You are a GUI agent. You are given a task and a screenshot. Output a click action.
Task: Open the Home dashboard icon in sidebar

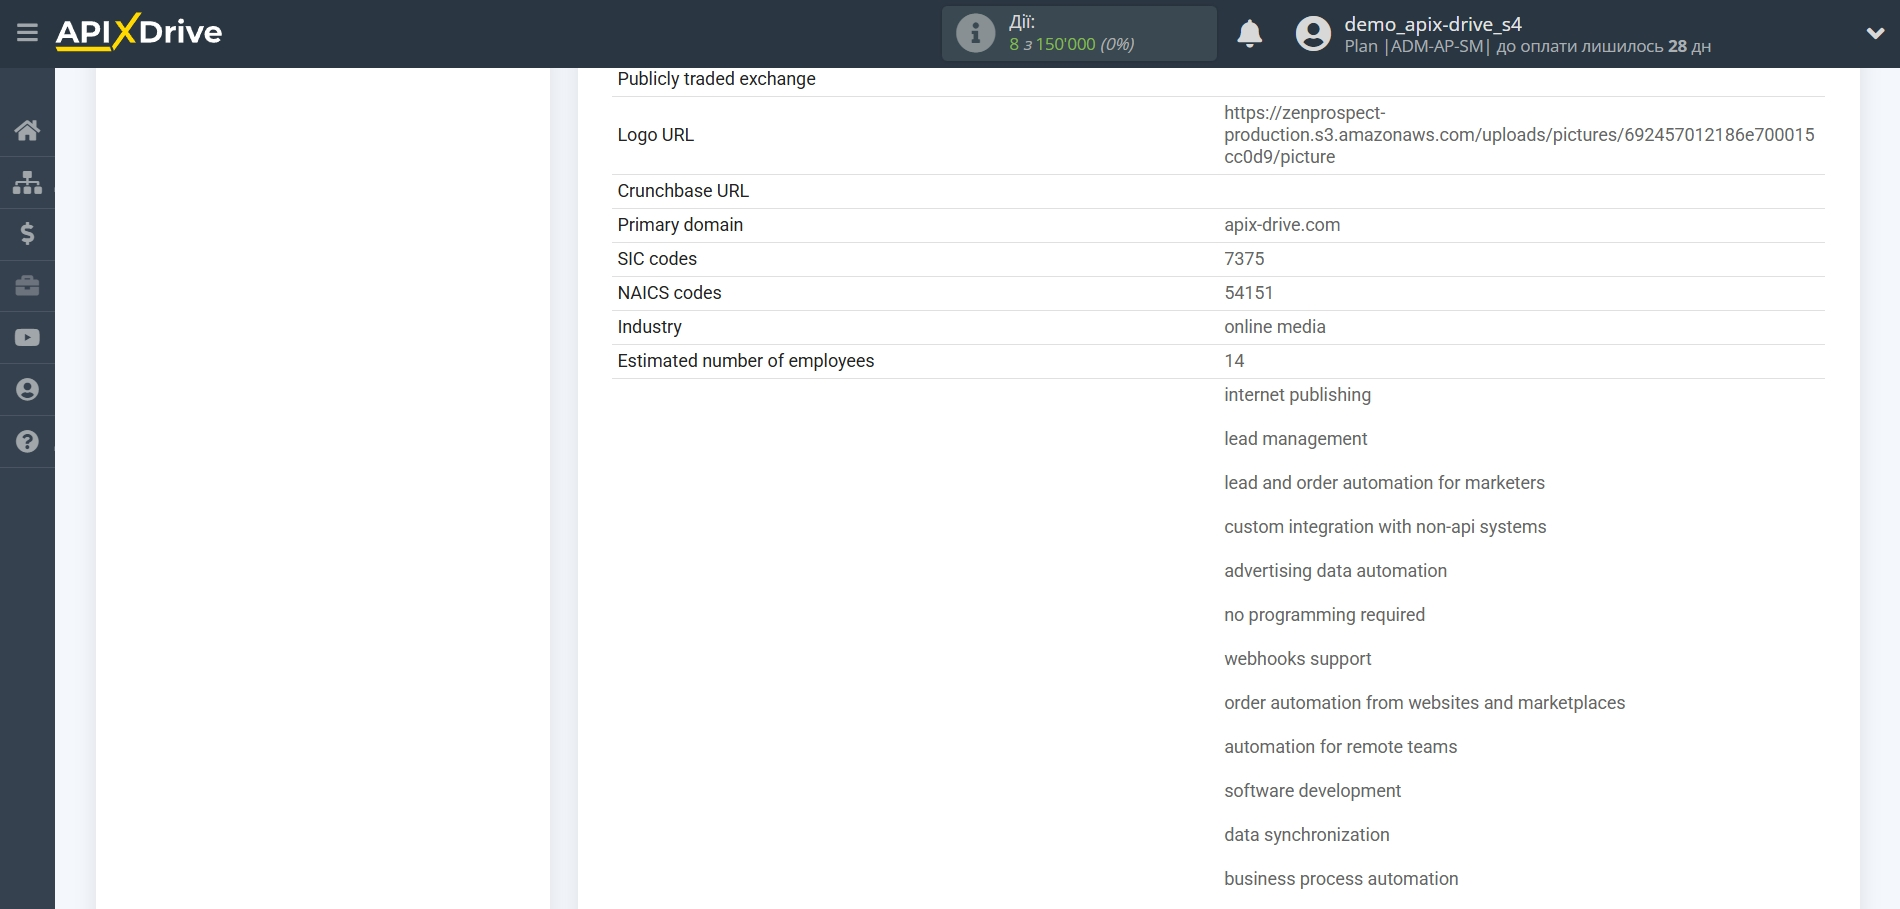coord(27,130)
